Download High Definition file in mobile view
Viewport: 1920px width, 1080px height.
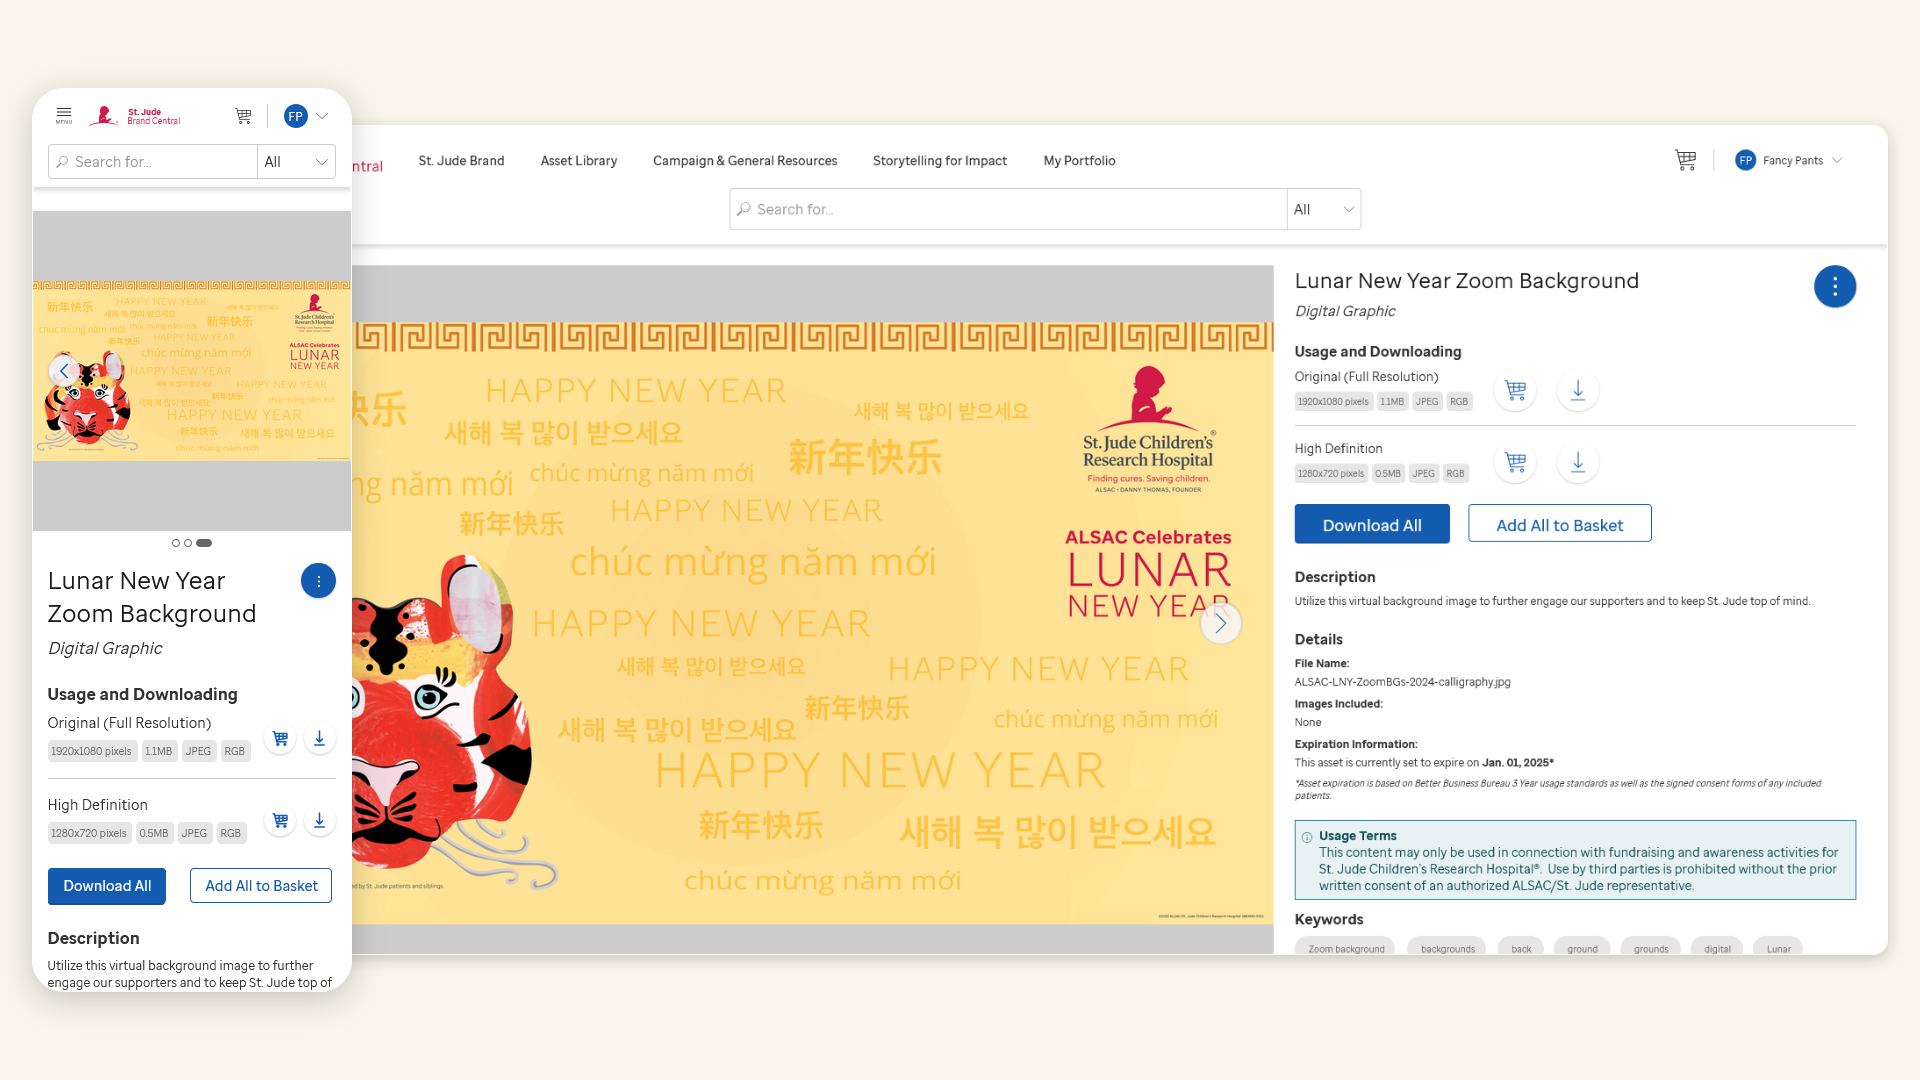coord(319,821)
